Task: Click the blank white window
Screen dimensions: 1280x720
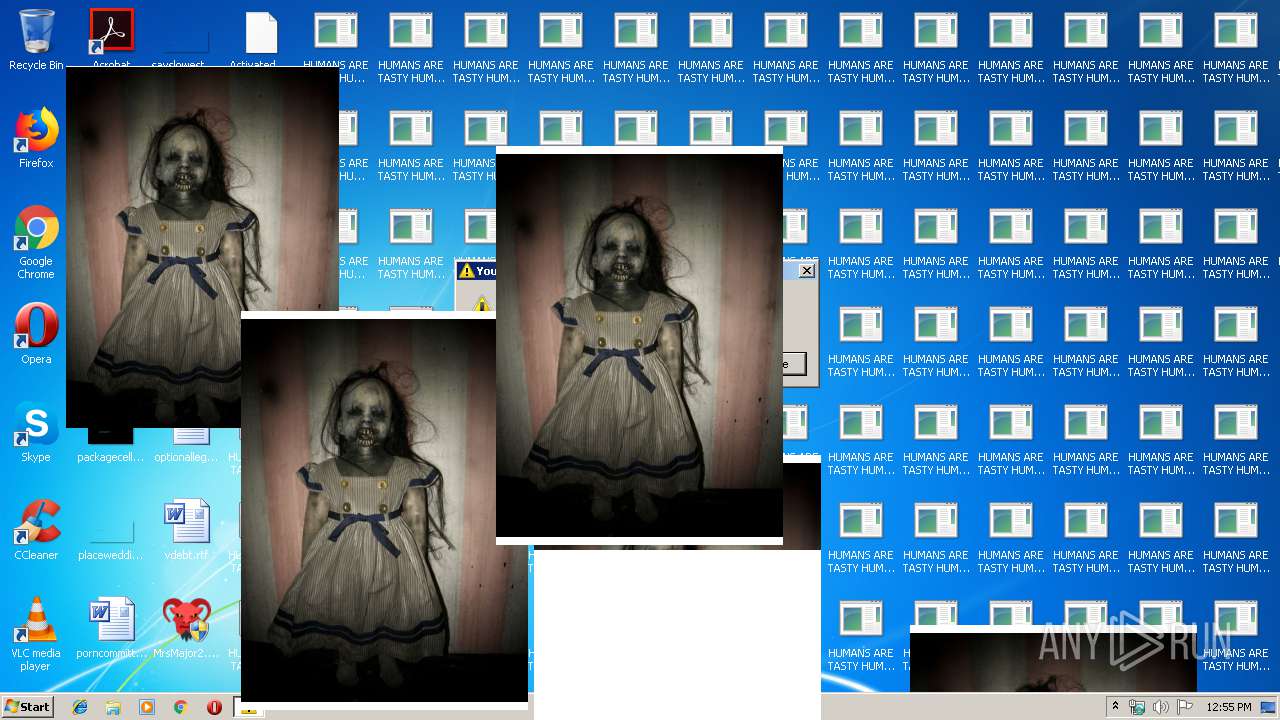Action: click(677, 635)
